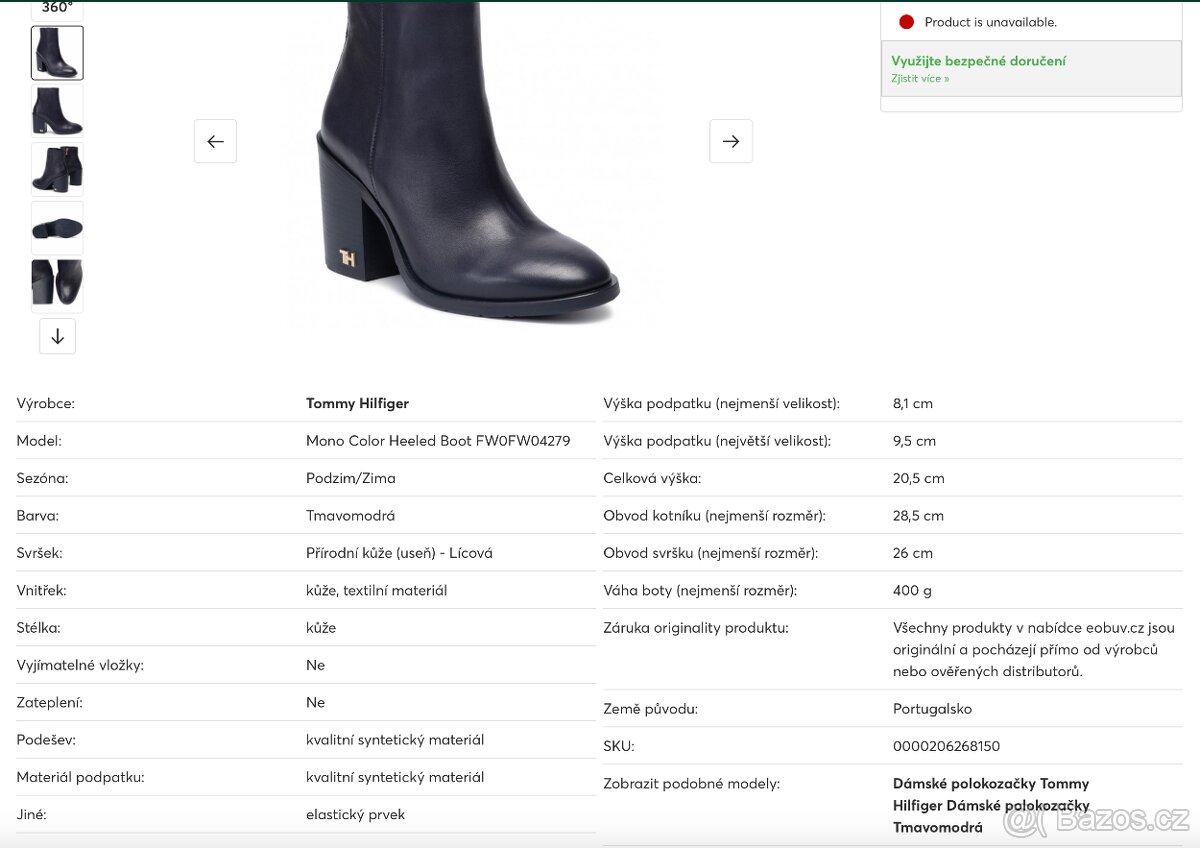Screen dimensions: 1200x848
Task: Show the pair-of-boots thumbnail with zipper
Action: tap(57, 169)
